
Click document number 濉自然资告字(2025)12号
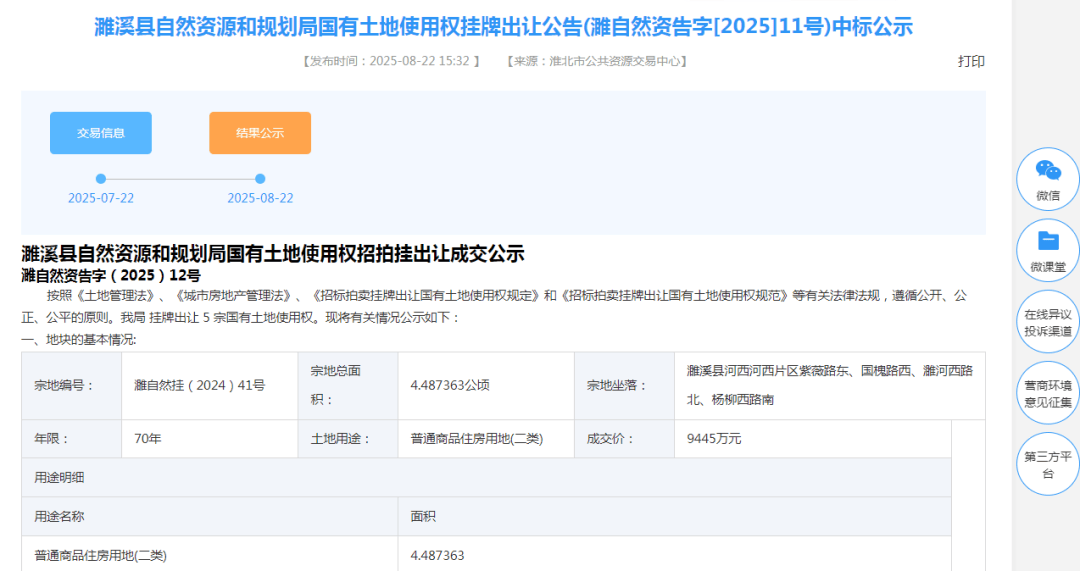coord(111,276)
